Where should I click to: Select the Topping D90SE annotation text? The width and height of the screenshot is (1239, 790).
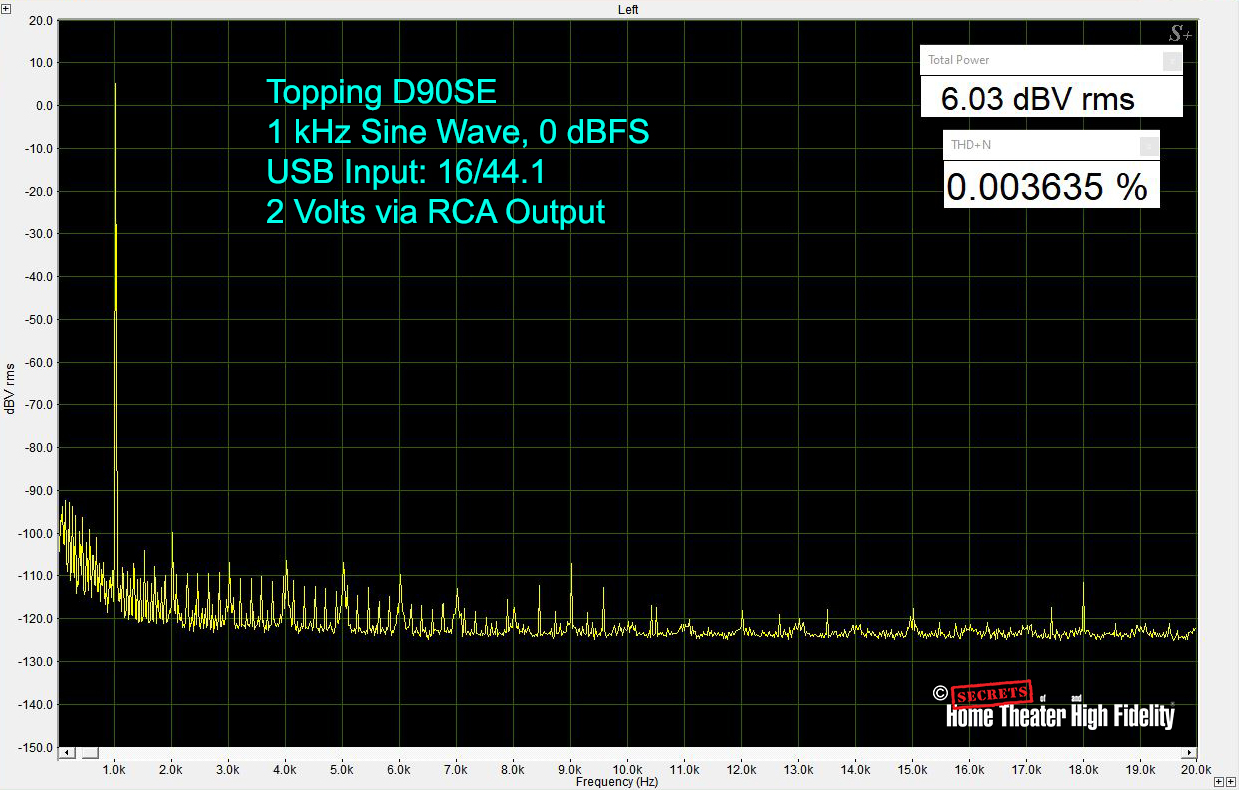381,93
